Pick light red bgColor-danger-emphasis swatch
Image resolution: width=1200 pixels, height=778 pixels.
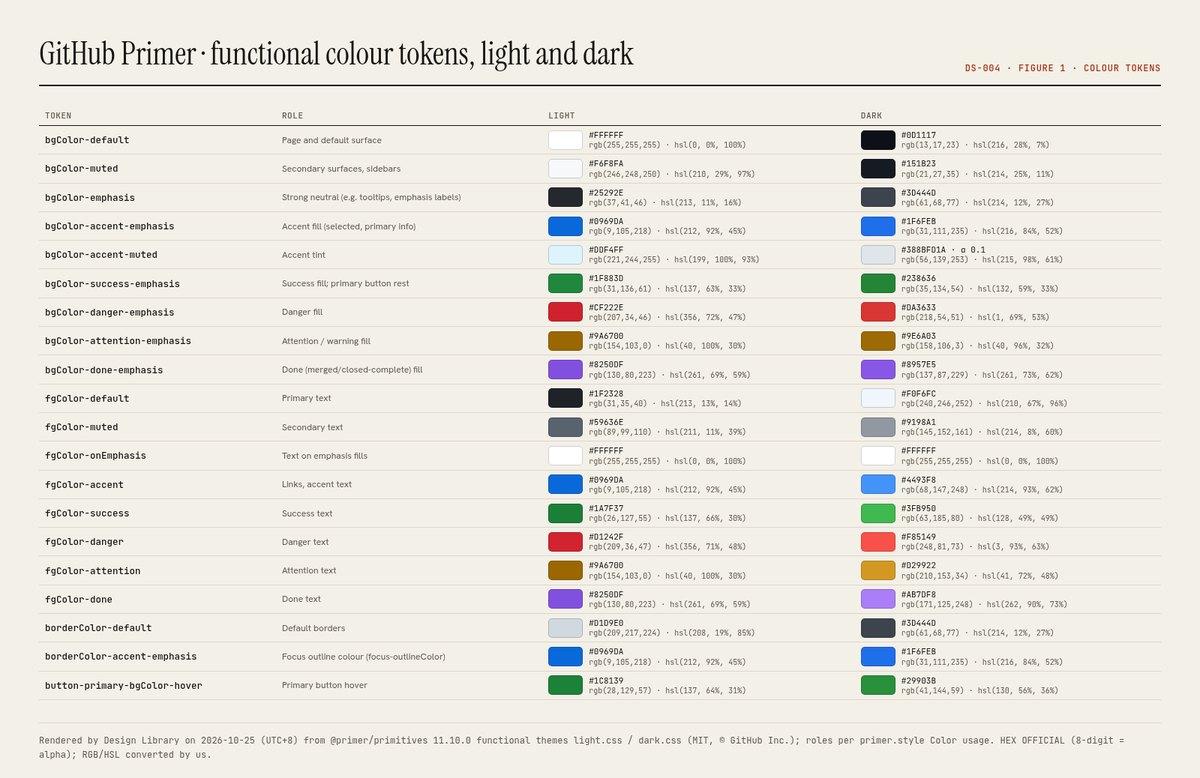pos(565,312)
